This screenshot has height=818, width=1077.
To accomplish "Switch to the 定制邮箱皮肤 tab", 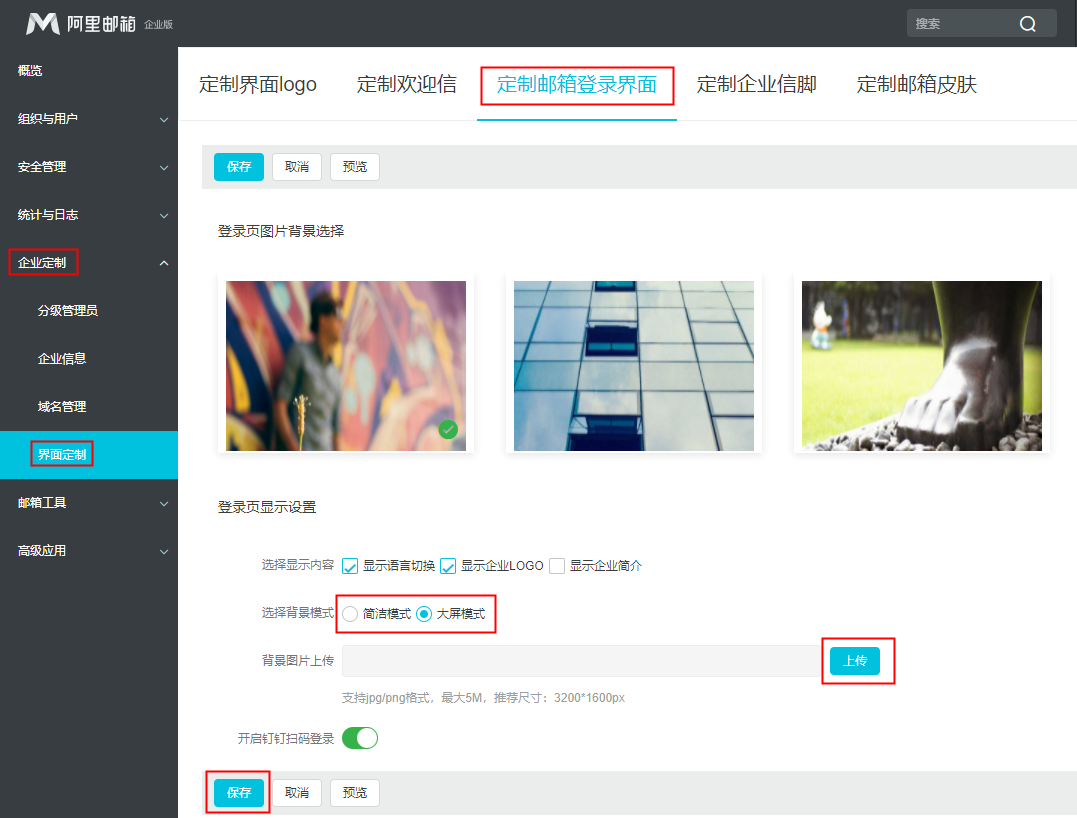I will [x=915, y=85].
